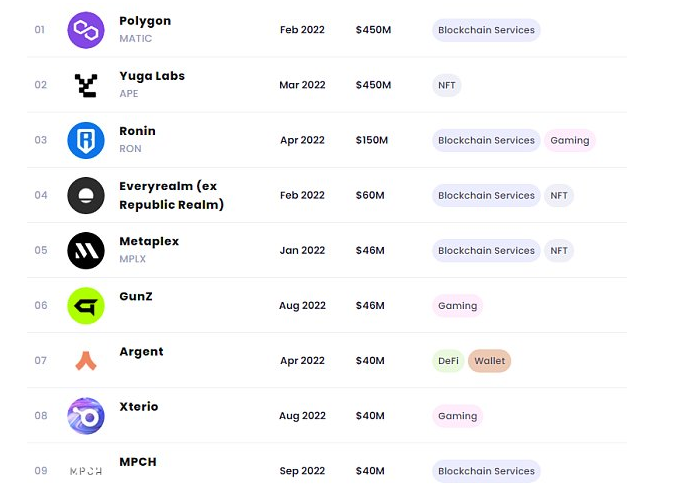Click Aug 2022 date in GunZ row
This screenshot has width=677, height=493.
point(302,306)
